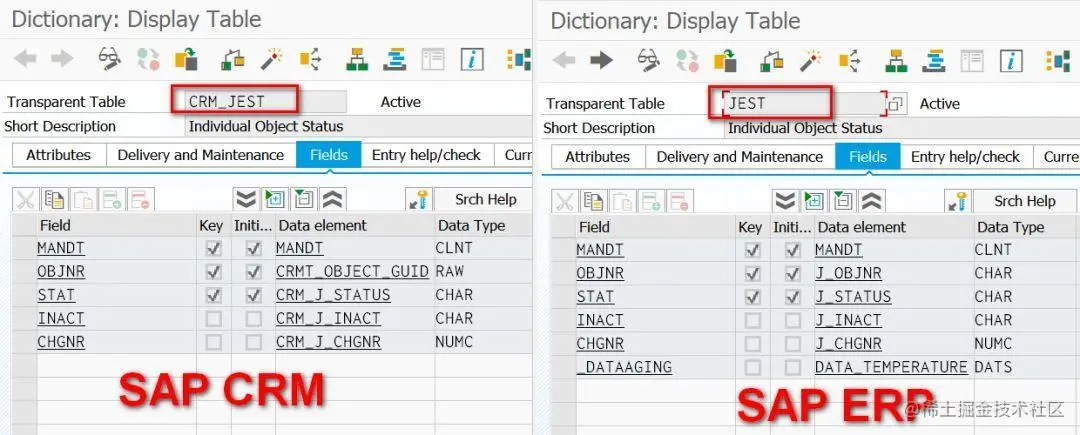Screen dimensions: 1080x435
Task: Click foreign key icon in left CRM_JEST window
Action: (418, 200)
